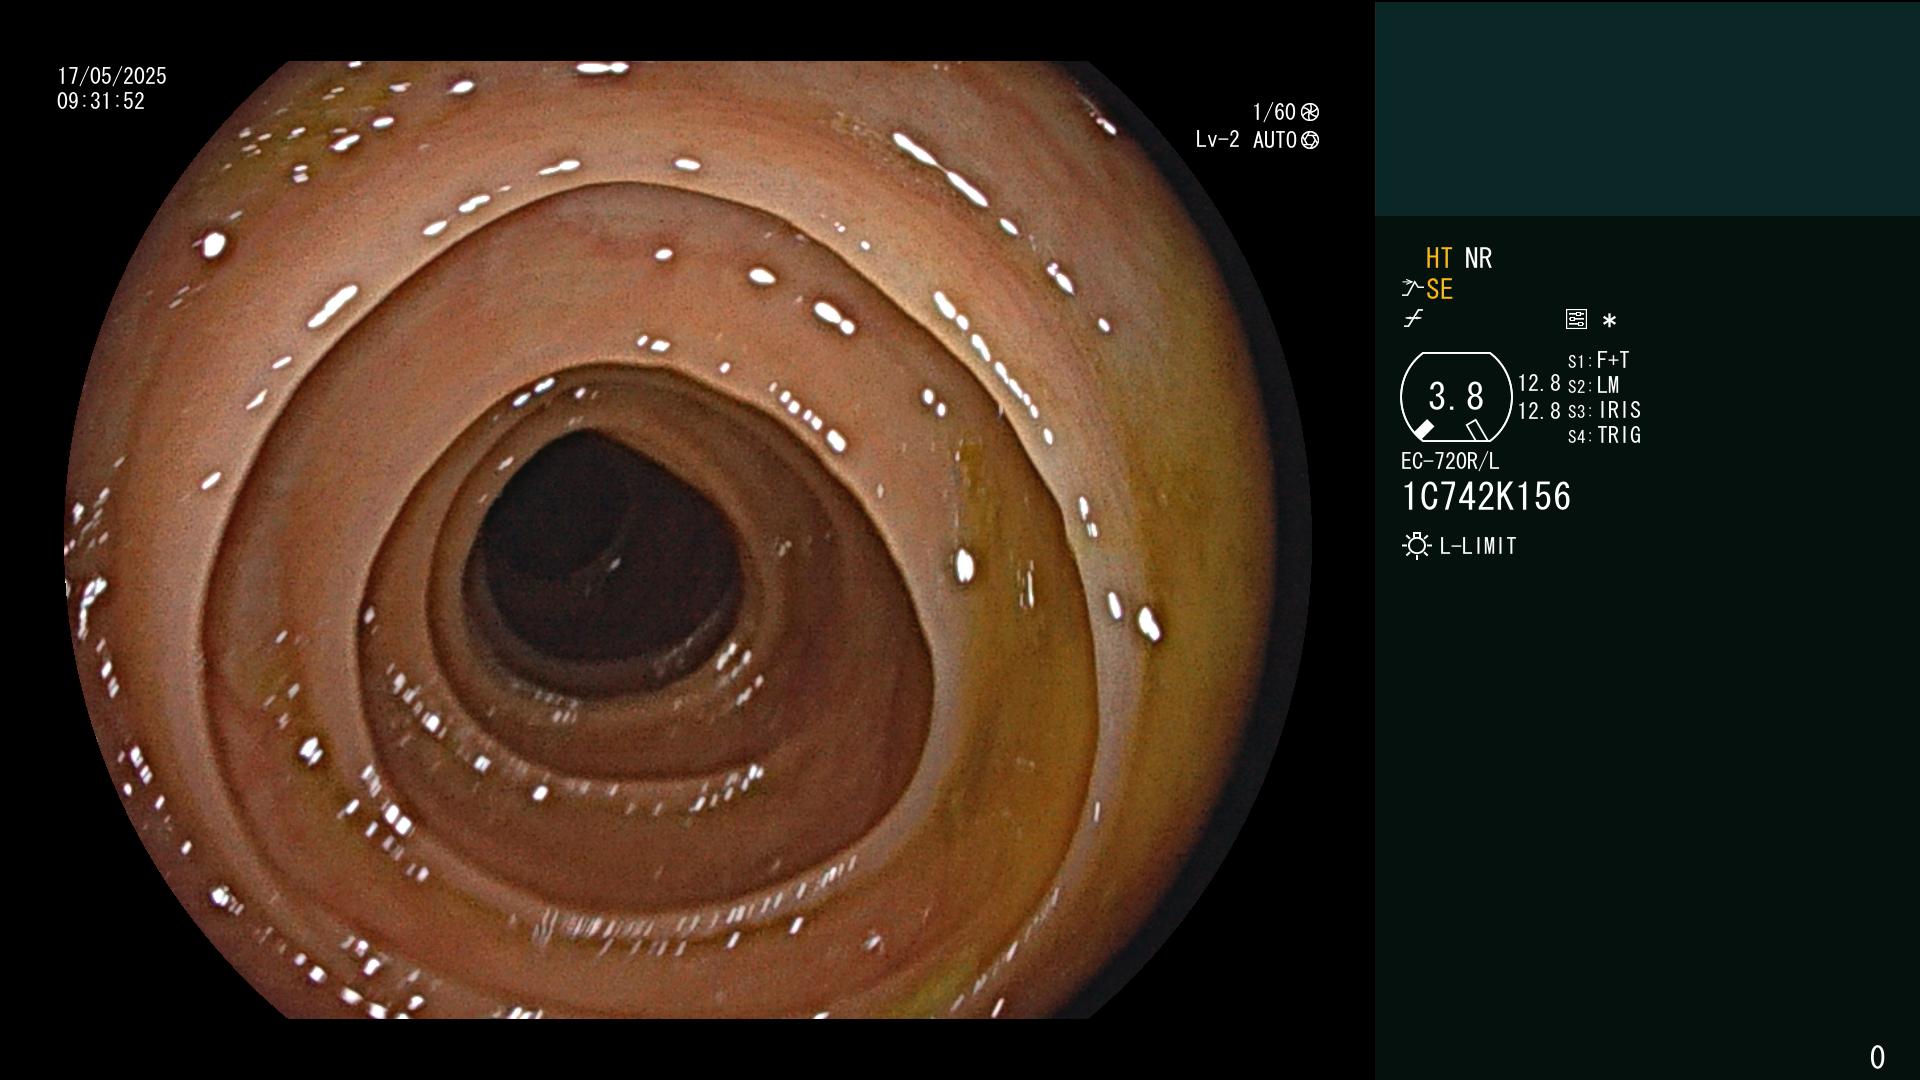Click the scope model EC-720R/L
This screenshot has width=1920, height=1080.
1450,461
